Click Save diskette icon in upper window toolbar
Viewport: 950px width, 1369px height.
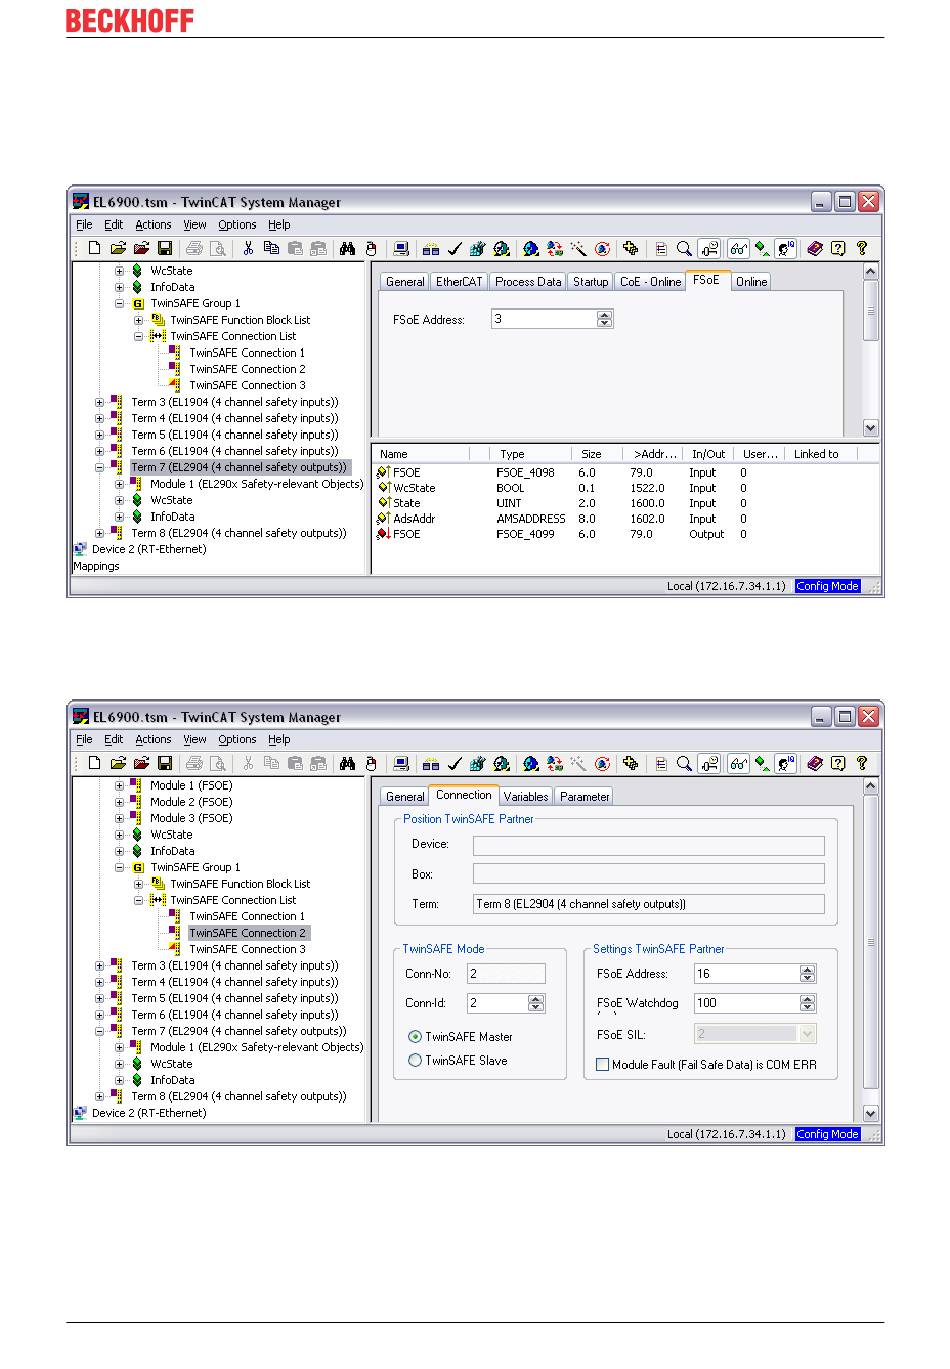pos(165,248)
